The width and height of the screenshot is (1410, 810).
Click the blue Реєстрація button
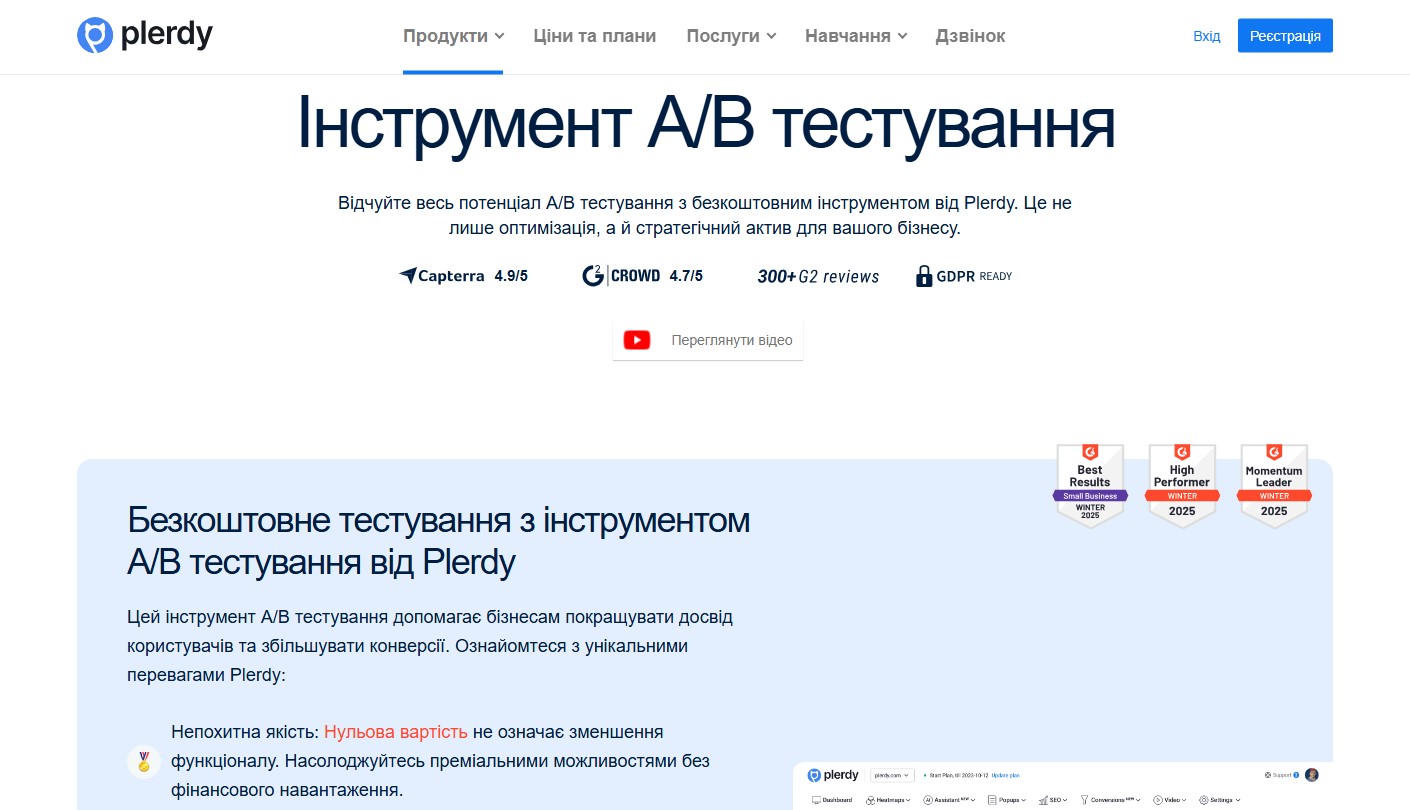pos(1285,36)
